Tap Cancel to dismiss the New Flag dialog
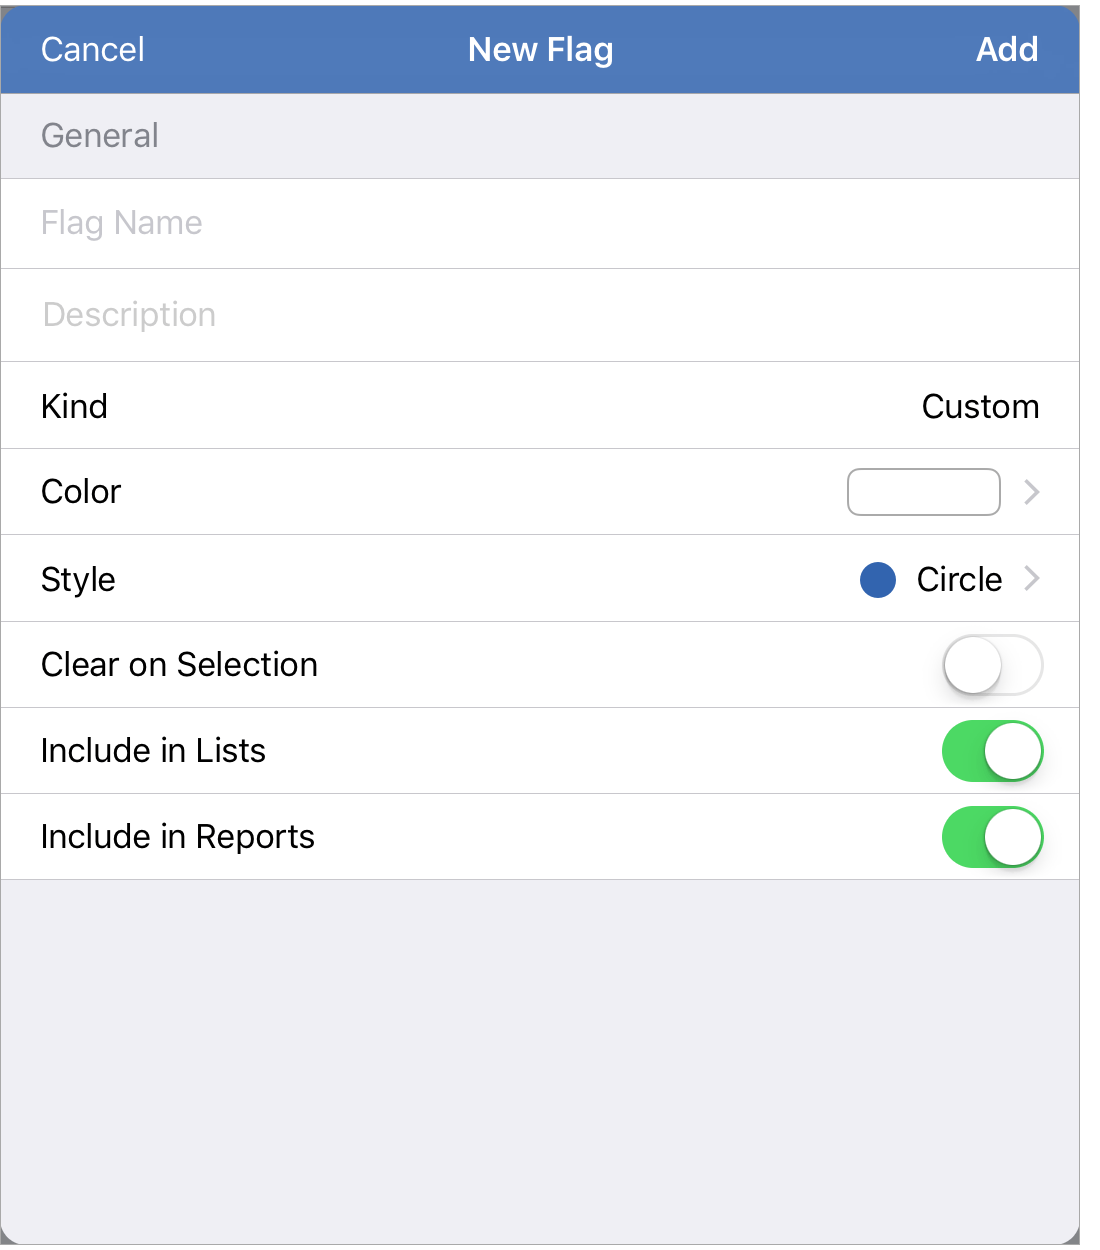 (x=92, y=50)
